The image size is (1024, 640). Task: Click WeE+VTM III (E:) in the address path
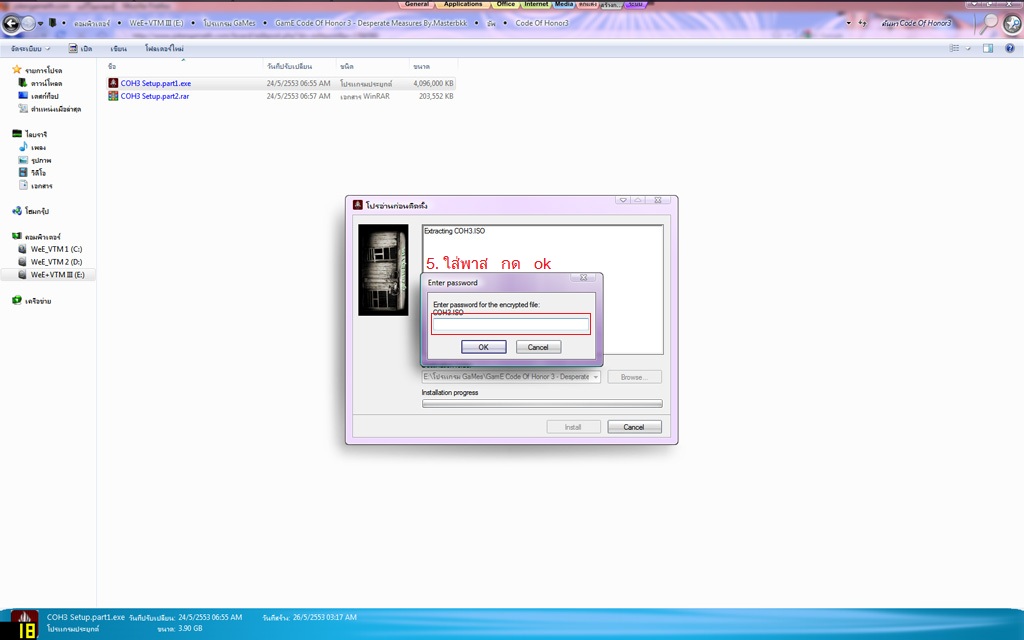point(156,23)
